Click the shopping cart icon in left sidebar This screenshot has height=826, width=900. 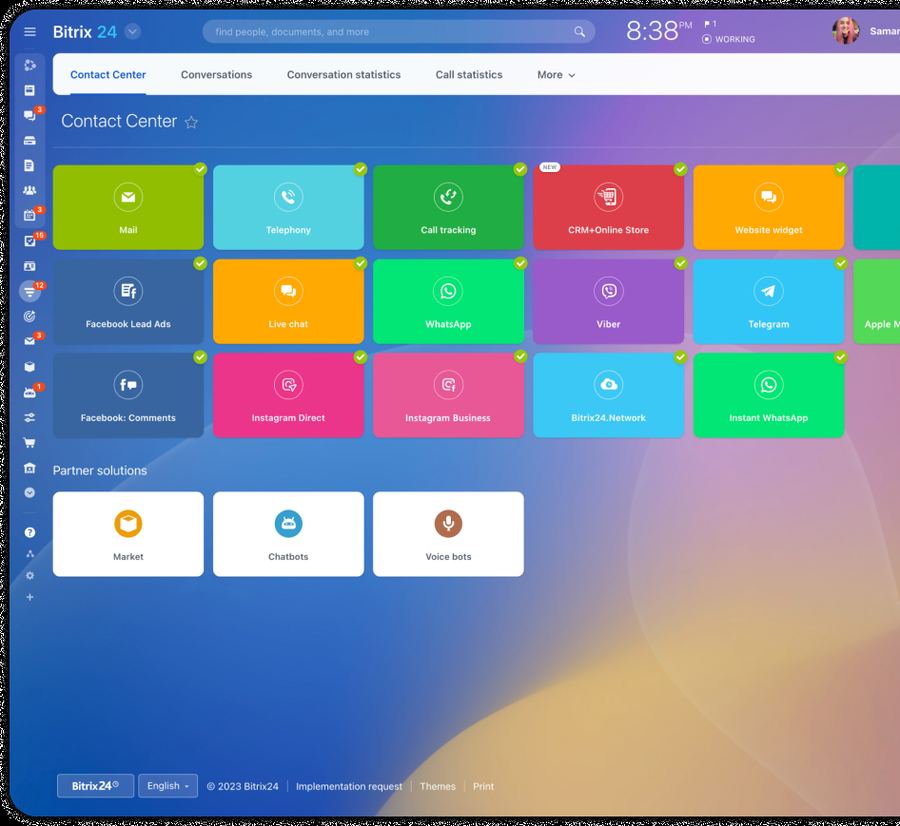[x=30, y=442]
